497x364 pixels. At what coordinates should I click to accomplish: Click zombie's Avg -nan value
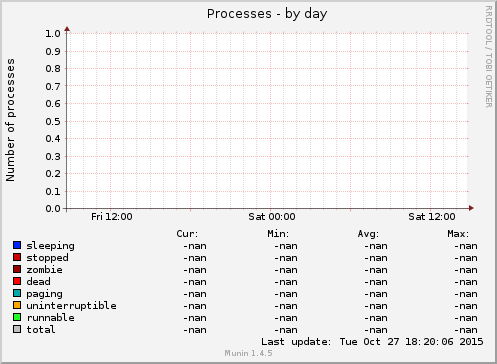coord(376,270)
